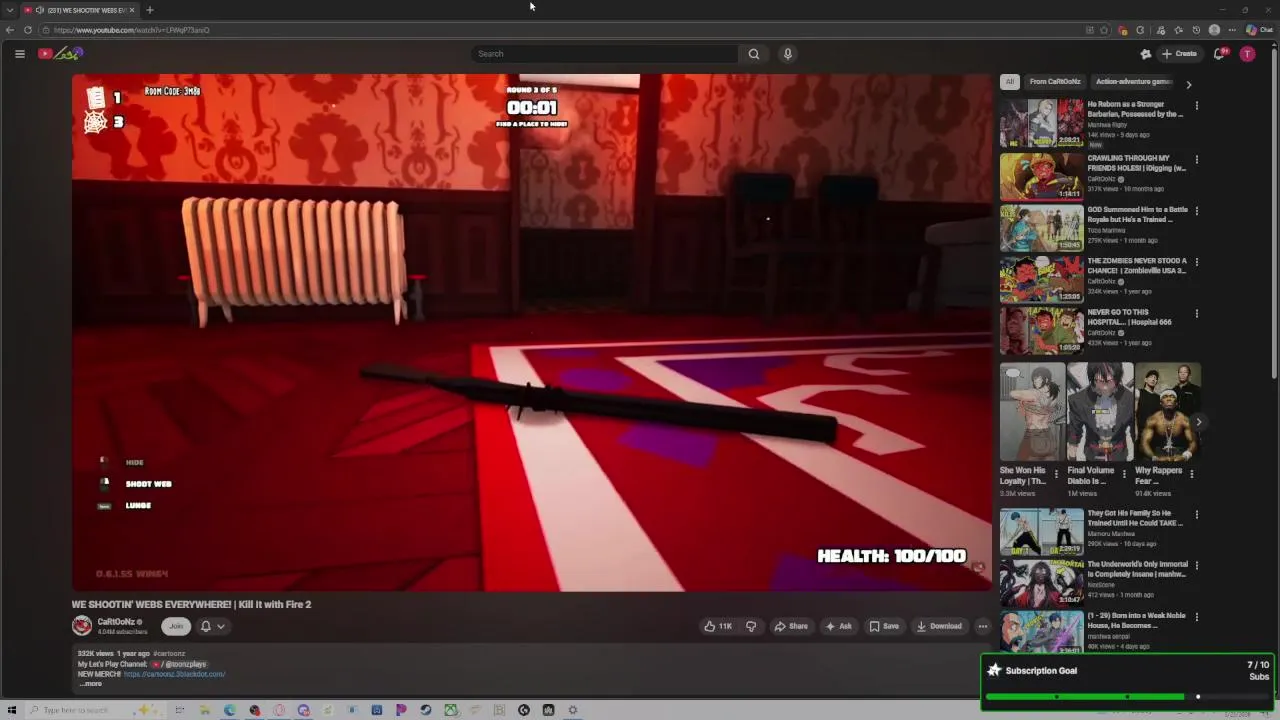Screen dimensions: 1280x720
Task: Open GOD Summoned Him to Battle Royale thumbnail
Action: 1041,227
